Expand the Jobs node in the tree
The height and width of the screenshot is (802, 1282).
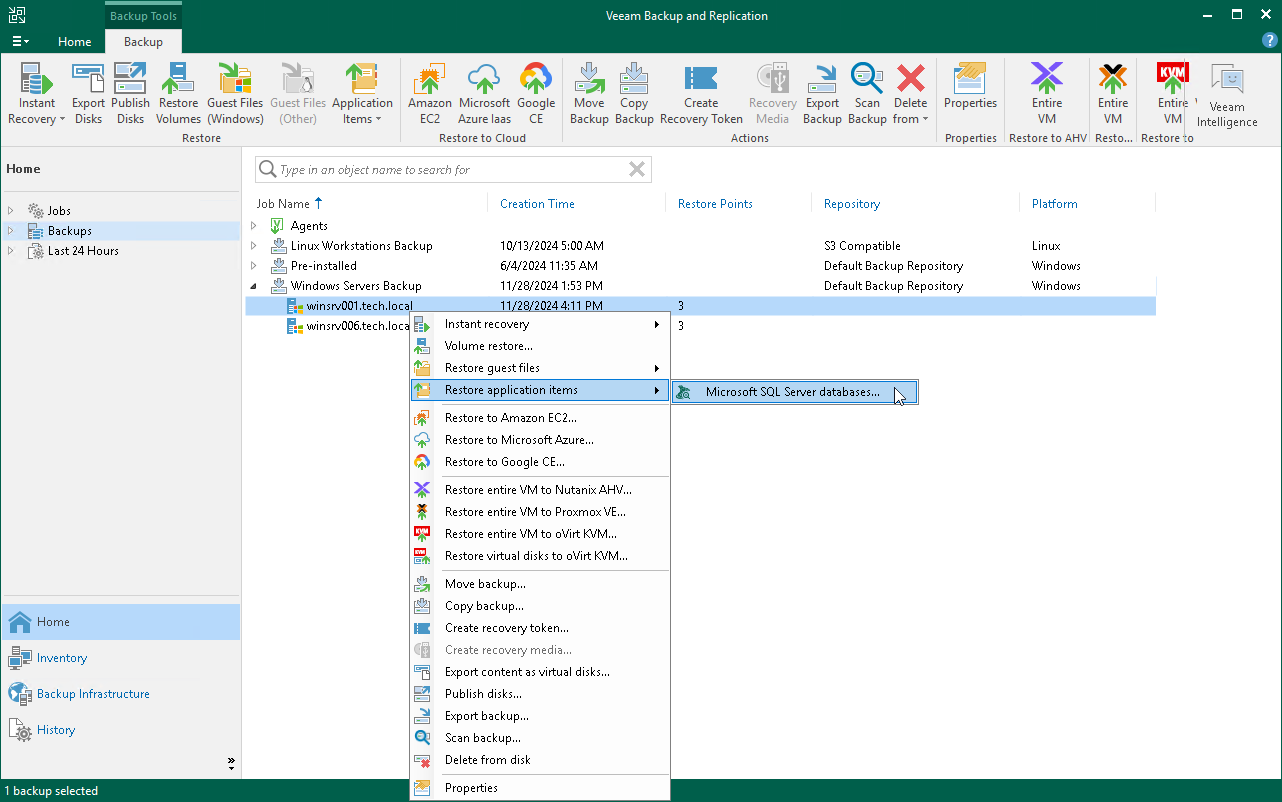coord(10,210)
